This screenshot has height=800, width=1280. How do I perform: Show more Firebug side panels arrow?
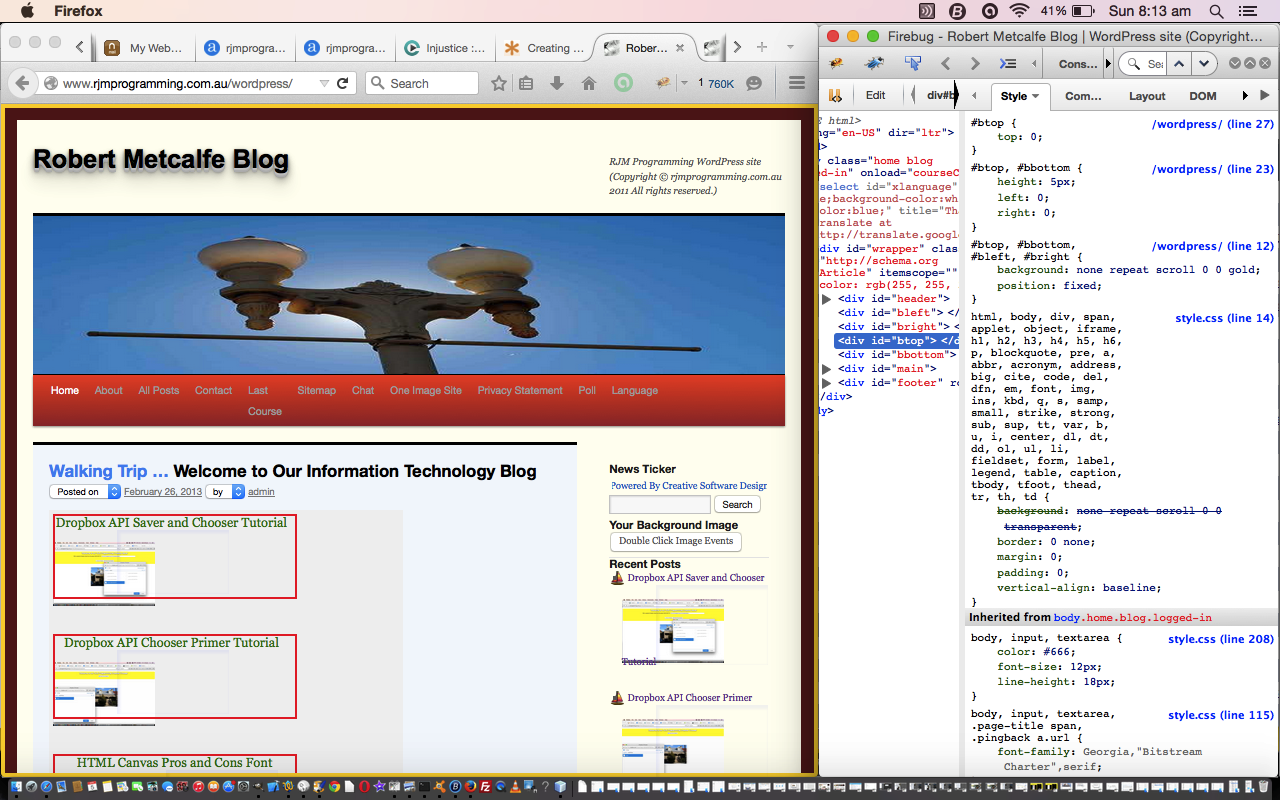tap(1245, 96)
